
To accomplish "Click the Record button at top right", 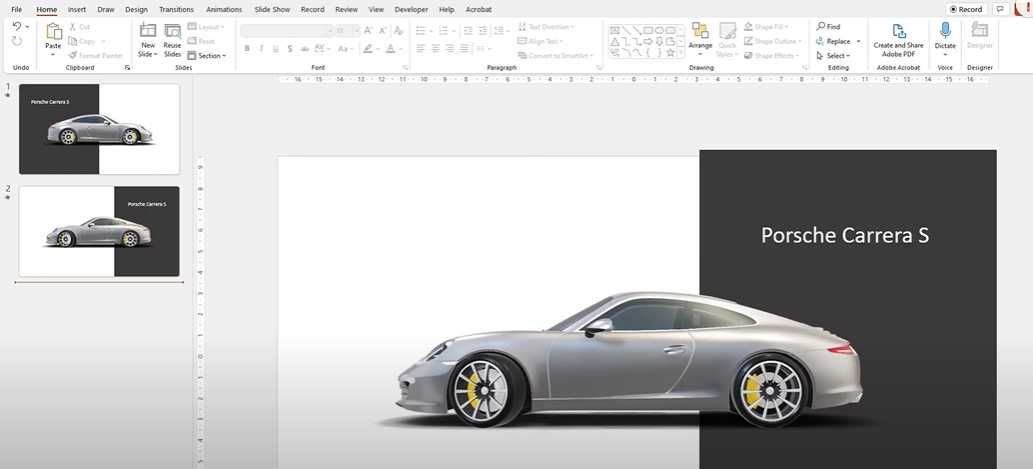I will [966, 9].
